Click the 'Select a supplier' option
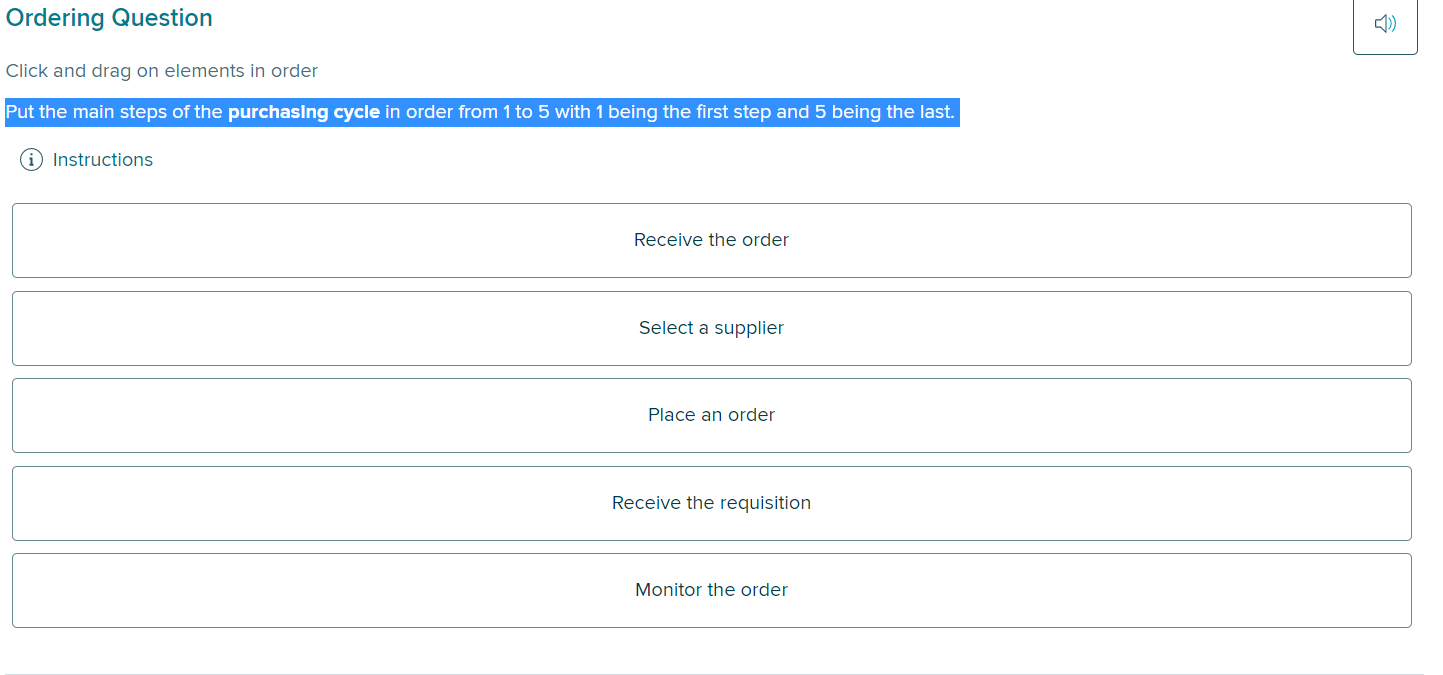1443x675 pixels. (x=711, y=328)
